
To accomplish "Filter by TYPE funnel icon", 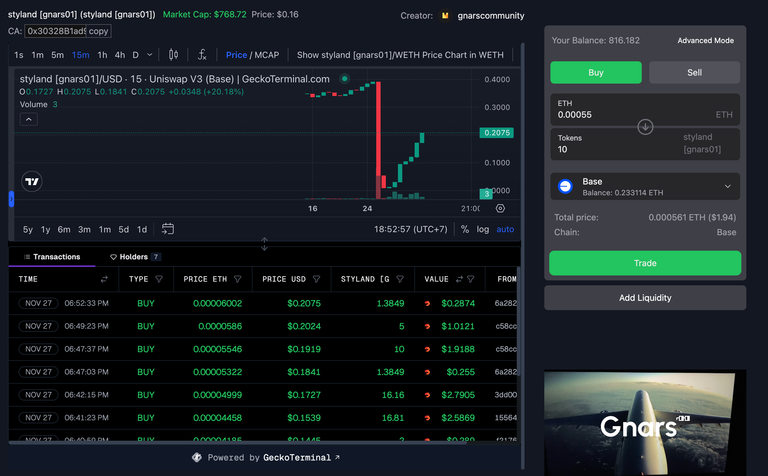I will pos(159,279).
